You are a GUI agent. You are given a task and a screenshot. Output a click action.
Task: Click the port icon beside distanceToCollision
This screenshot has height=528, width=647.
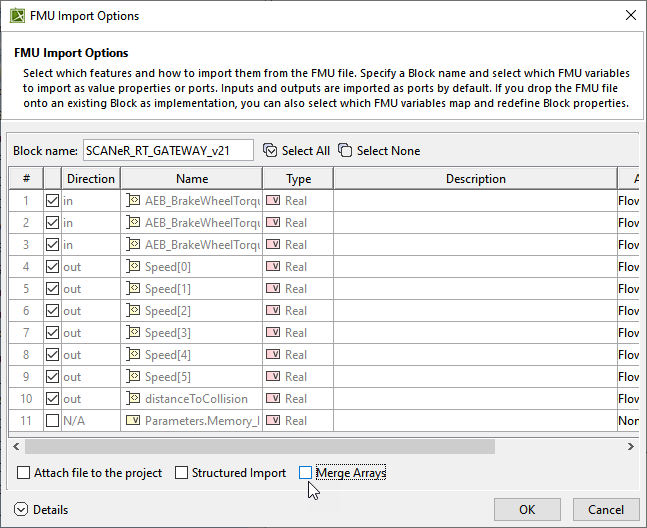[133, 399]
